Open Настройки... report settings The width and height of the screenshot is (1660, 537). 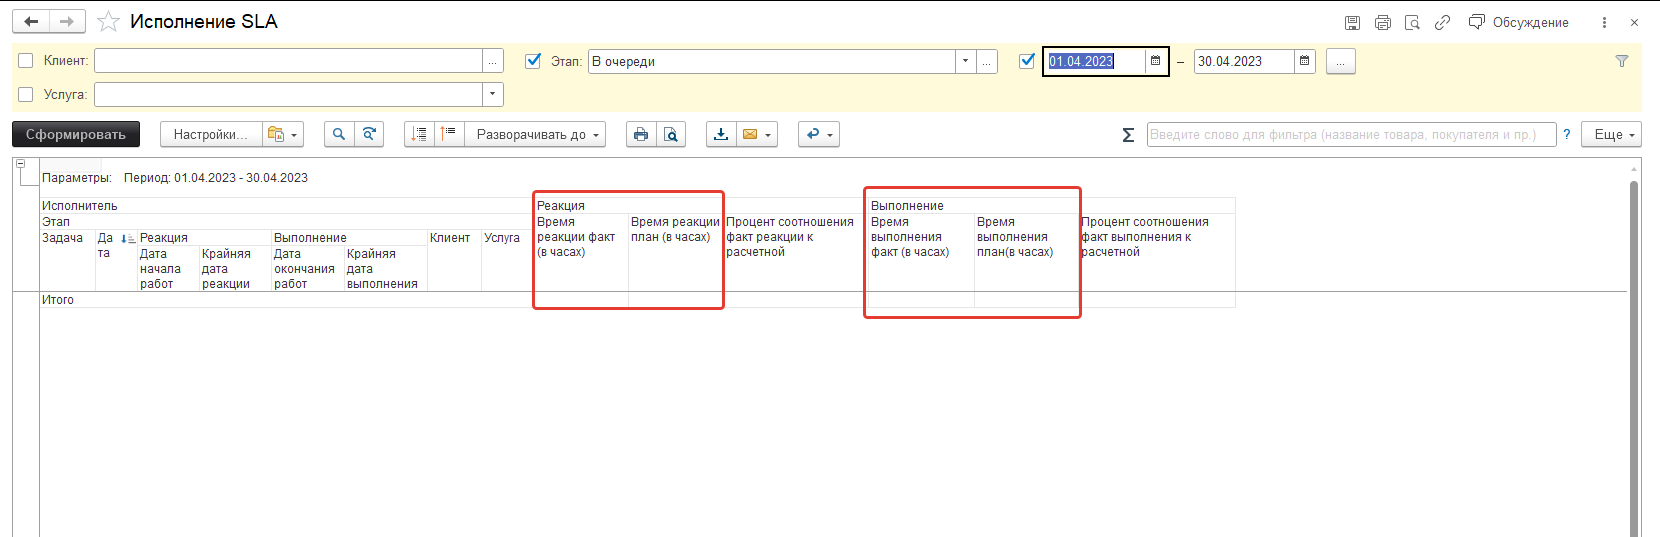(x=210, y=134)
